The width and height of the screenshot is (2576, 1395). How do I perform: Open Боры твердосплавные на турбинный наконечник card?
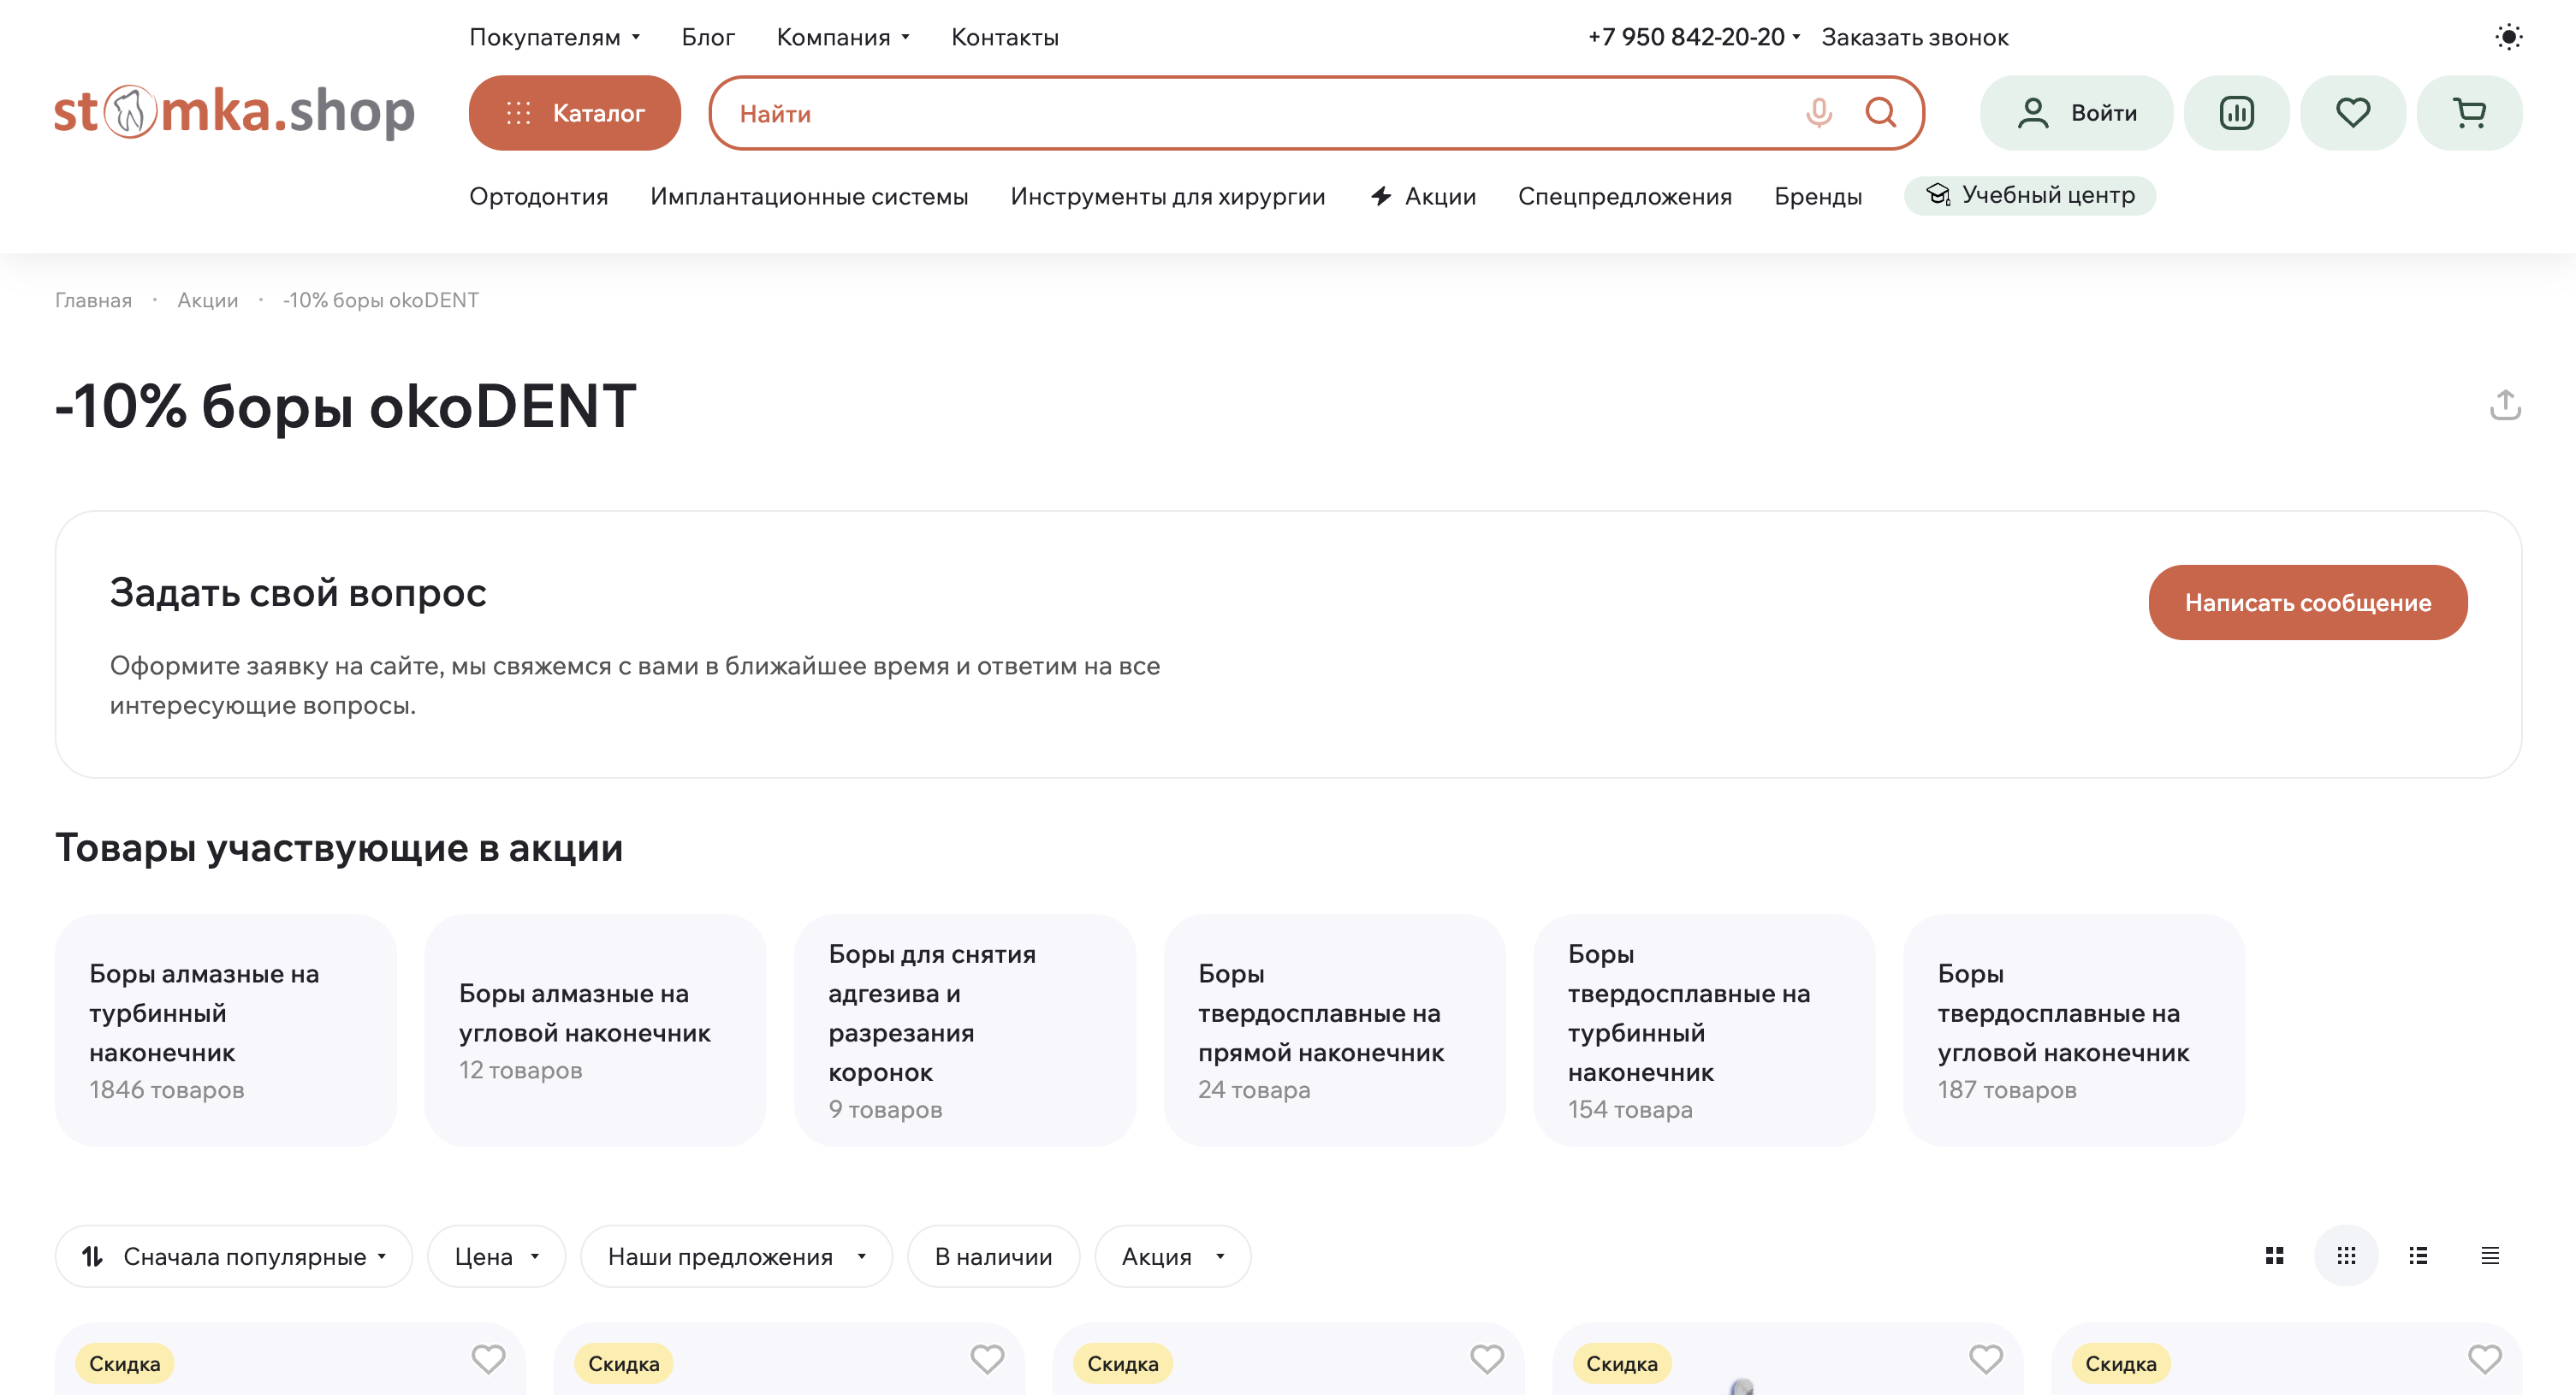point(1703,1030)
